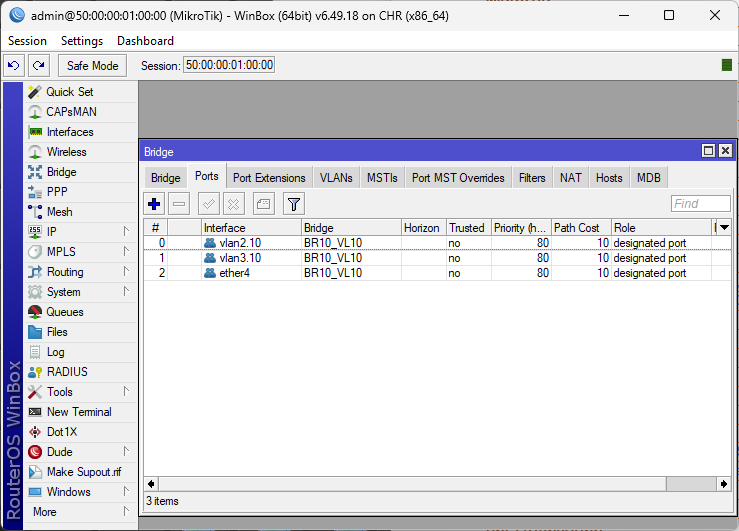Viewport: 739px width, 531px height.
Task: Click the Undo arrow icon
Action: coord(14,65)
